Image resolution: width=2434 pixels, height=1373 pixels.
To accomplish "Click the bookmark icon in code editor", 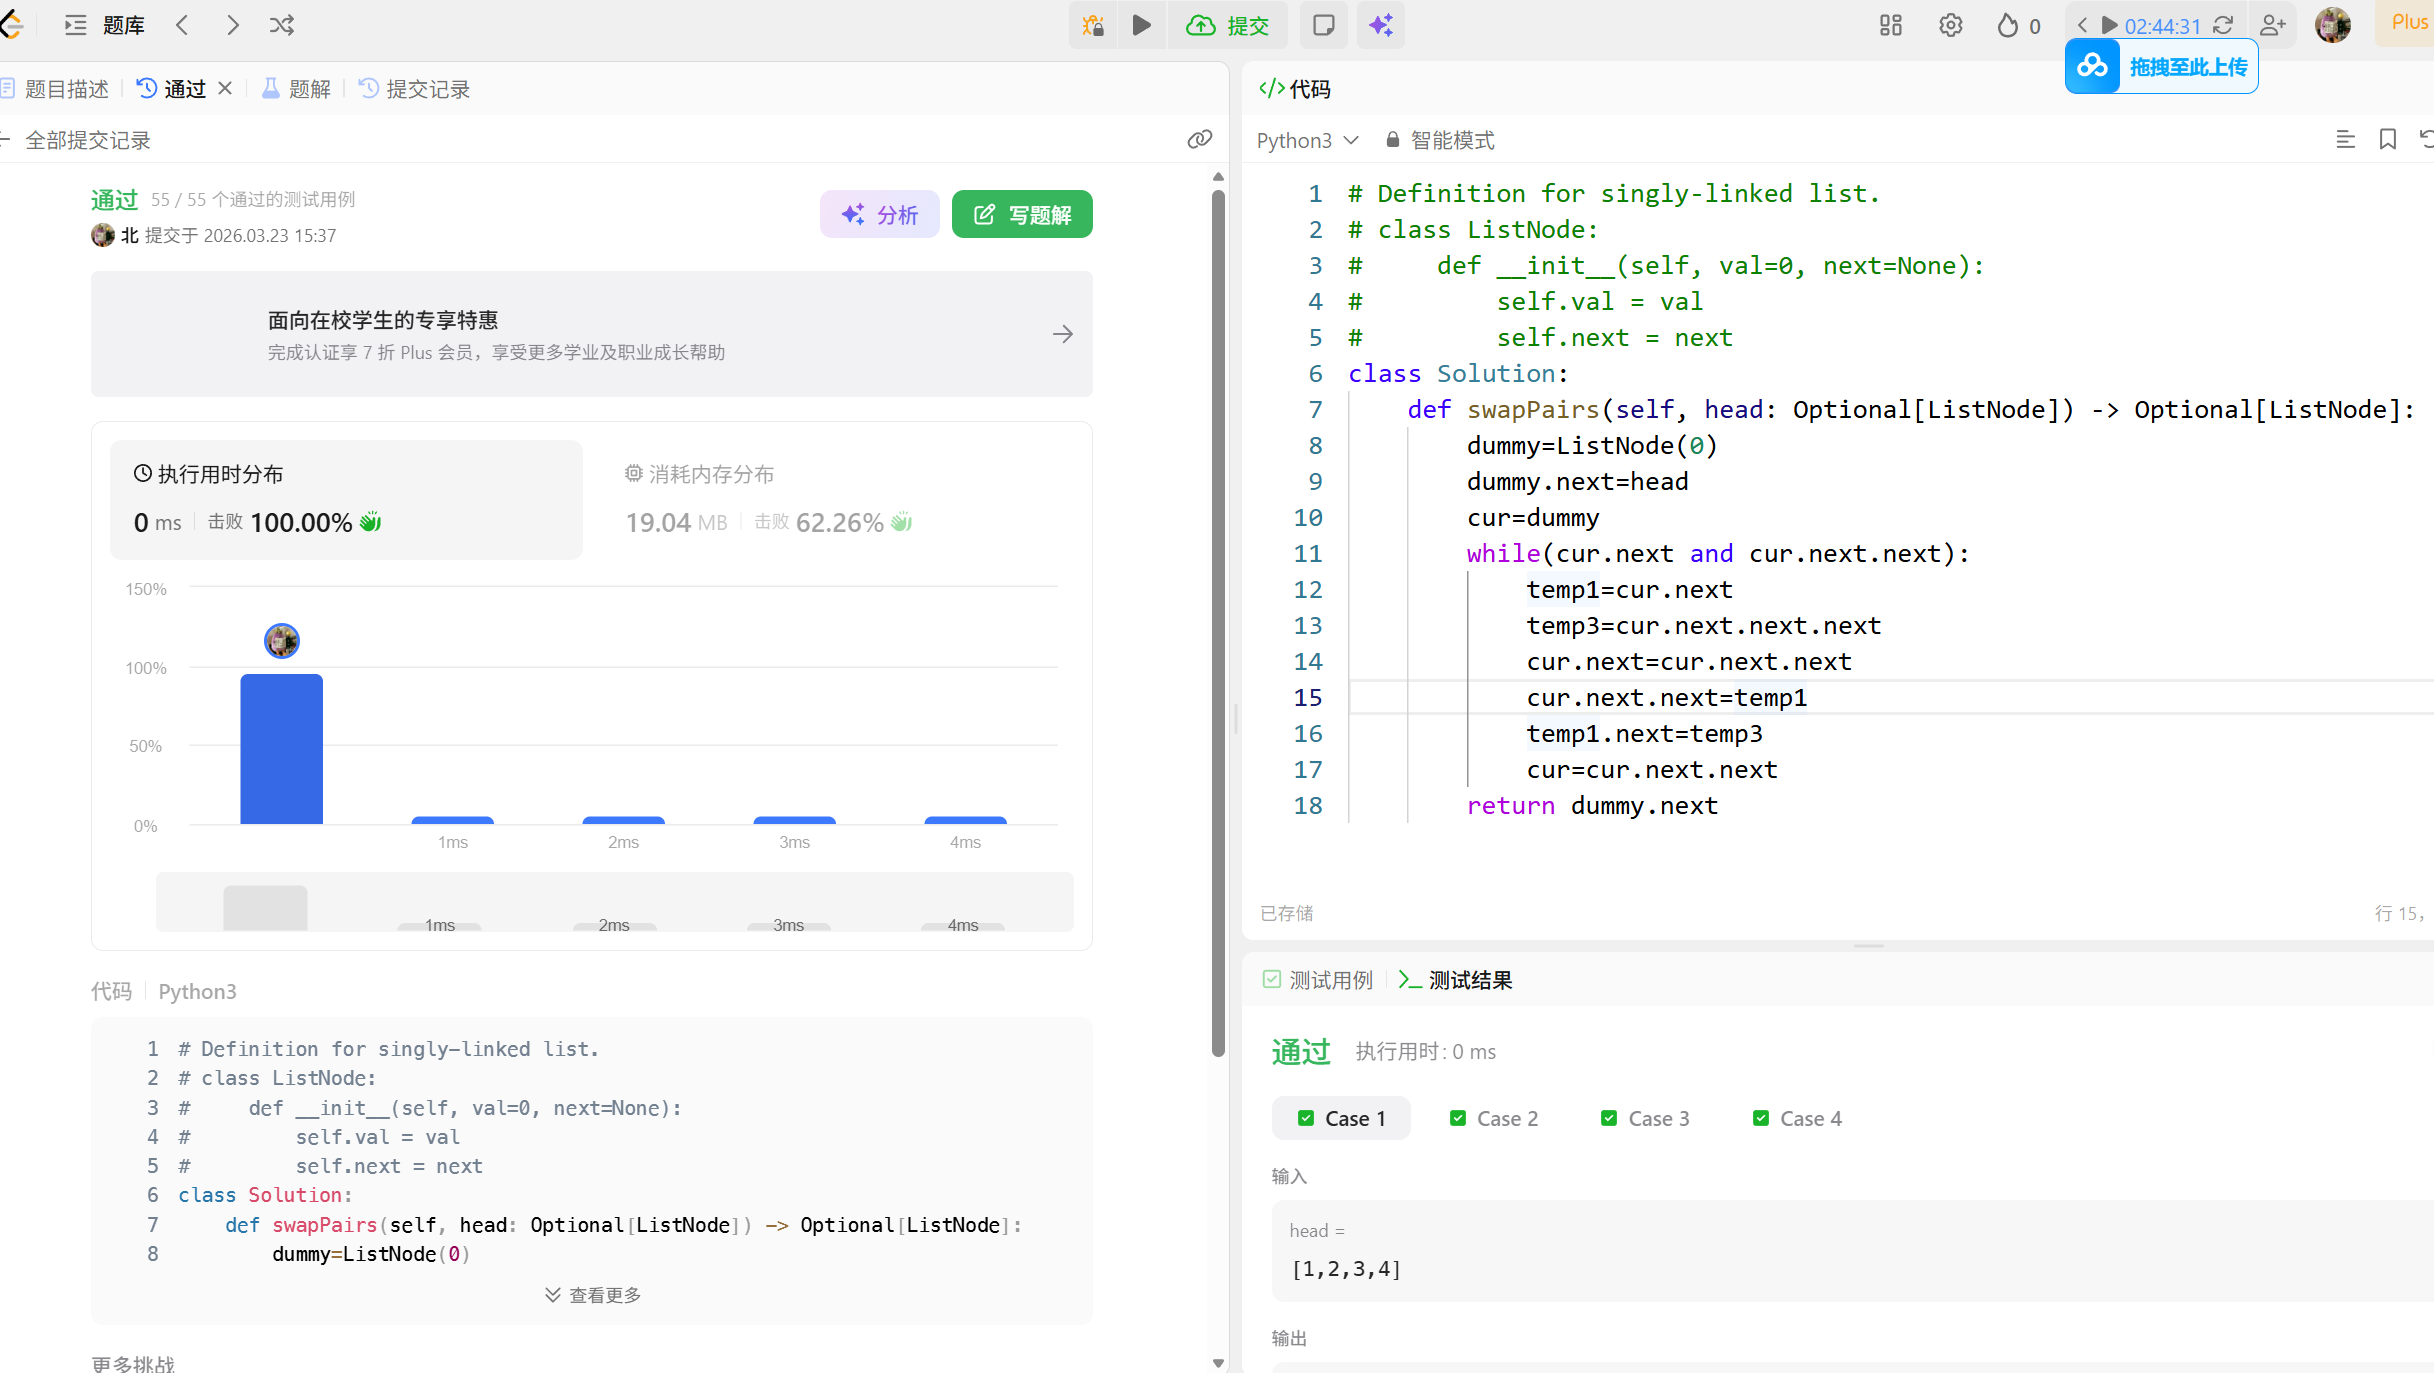I will (2388, 139).
